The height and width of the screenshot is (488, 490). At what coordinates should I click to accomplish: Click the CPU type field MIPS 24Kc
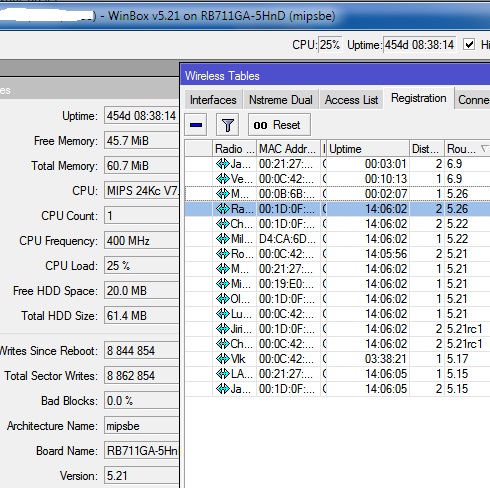pyautogui.click(x=142, y=191)
